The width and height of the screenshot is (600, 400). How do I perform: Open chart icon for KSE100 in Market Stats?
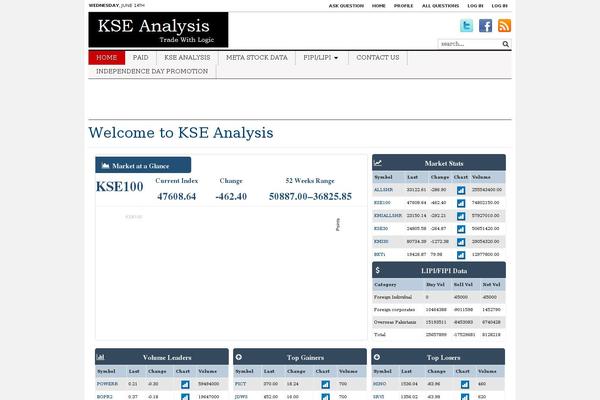point(461,203)
